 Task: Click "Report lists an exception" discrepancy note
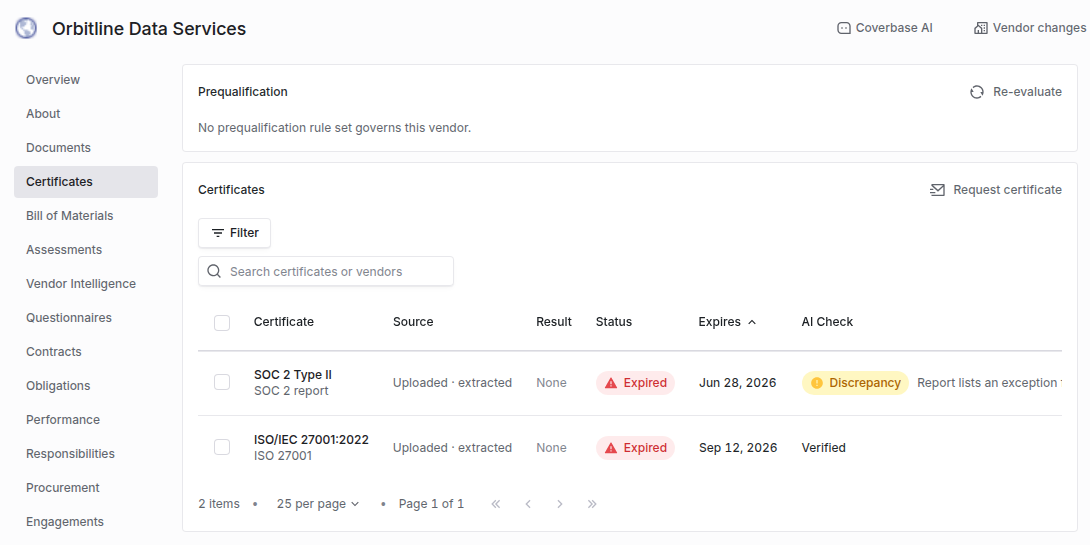[x=989, y=383]
